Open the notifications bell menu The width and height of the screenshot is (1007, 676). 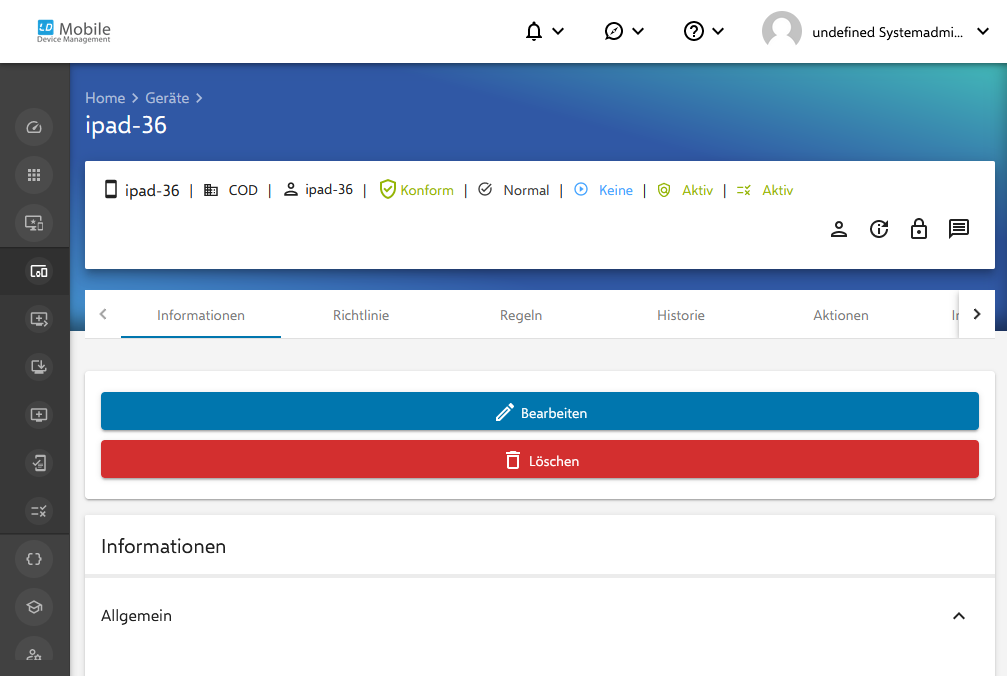point(544,31)
